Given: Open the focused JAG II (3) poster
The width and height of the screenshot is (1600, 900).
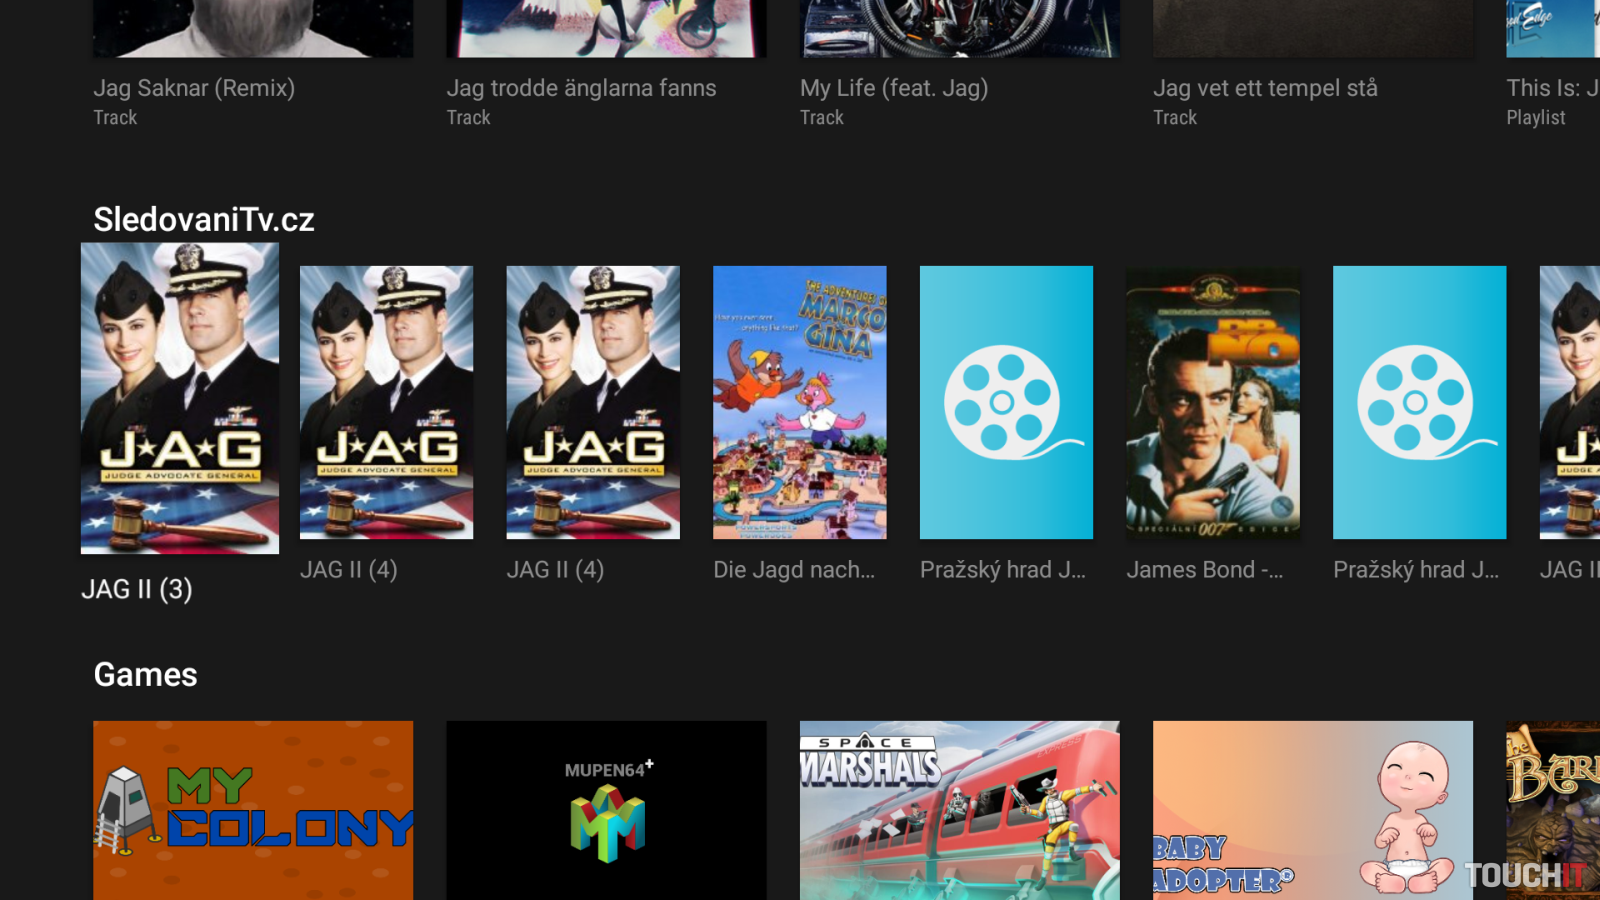Looking at the screenshot, I should tap(180, 398).
